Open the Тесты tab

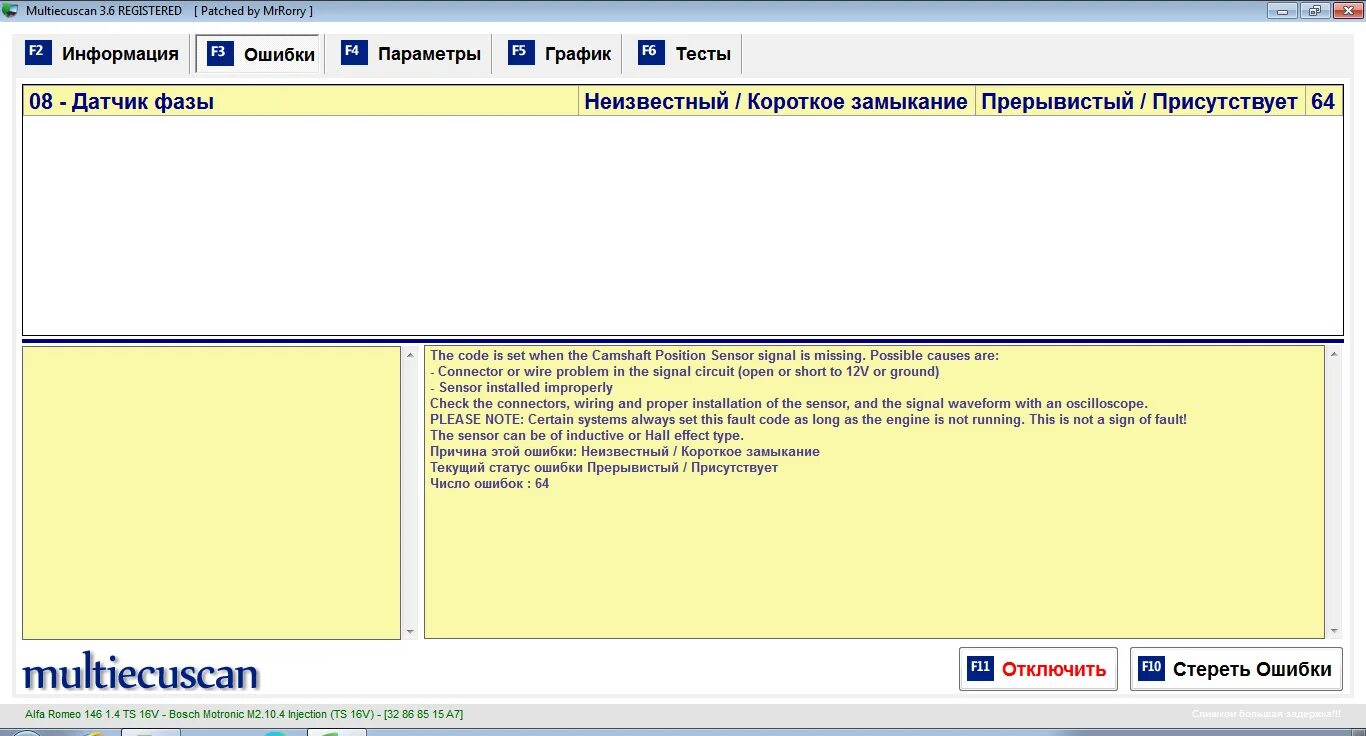click(686, 54)
